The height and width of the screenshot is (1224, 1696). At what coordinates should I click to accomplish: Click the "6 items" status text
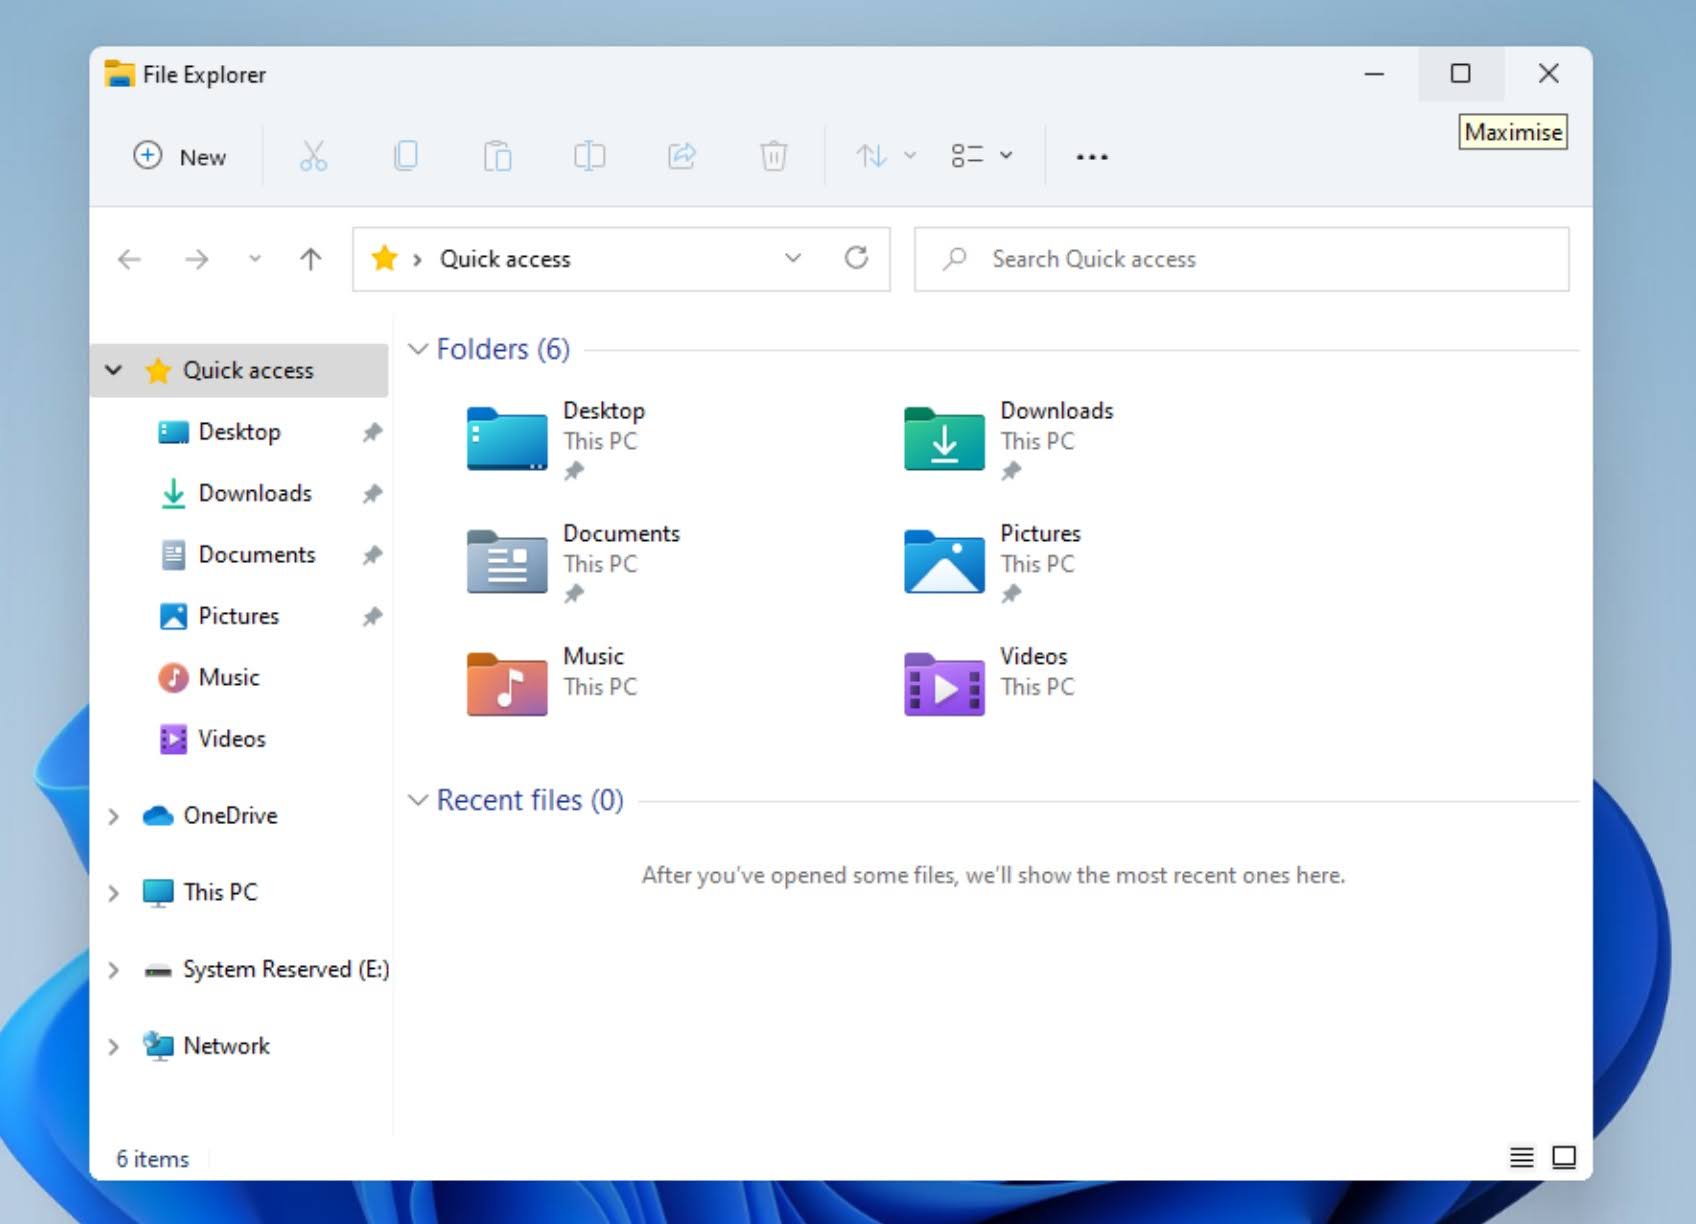click(152, 1159)
